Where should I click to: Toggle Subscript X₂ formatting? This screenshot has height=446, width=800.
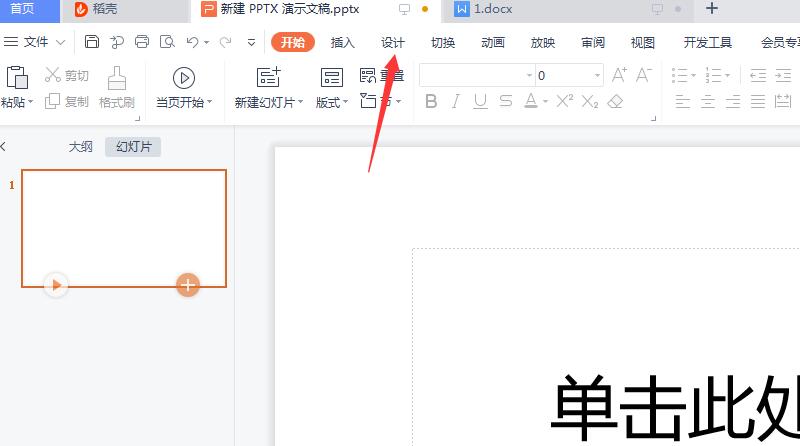[589, 101]
